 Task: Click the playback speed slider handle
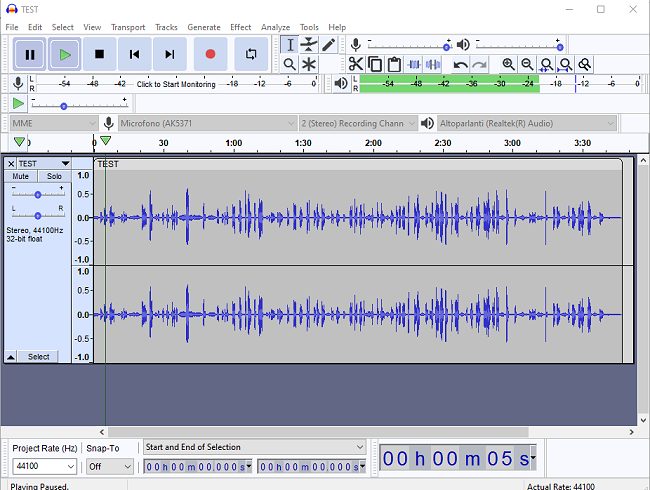point(63,106)
